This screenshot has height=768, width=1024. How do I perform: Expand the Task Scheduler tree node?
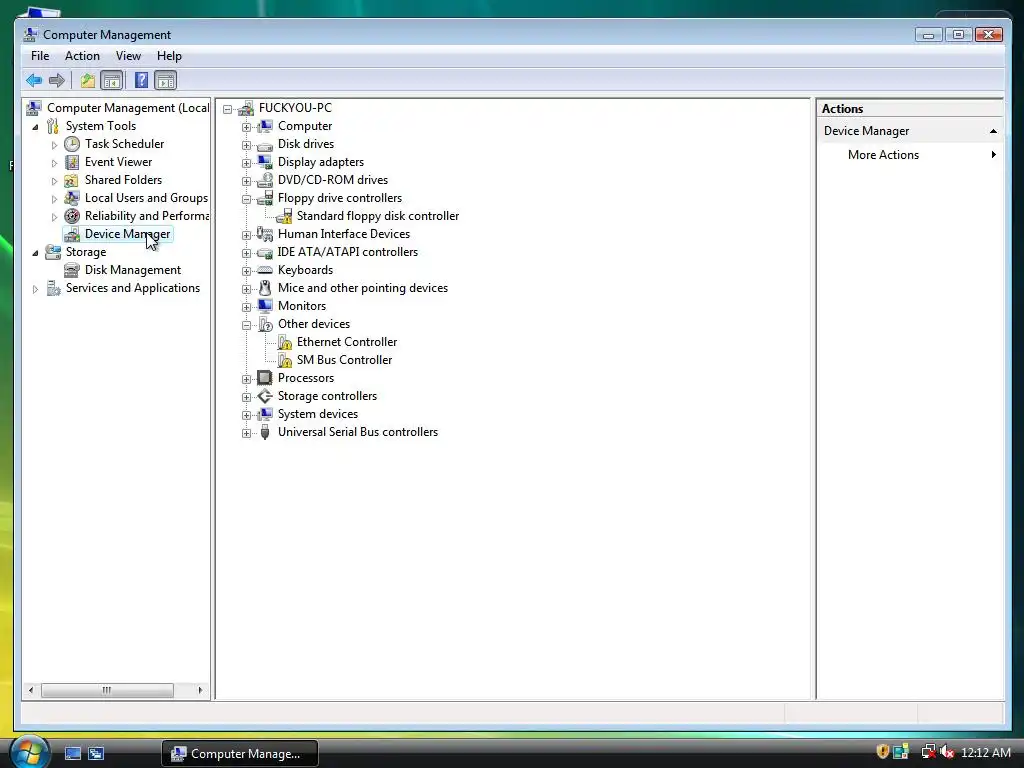coord(54,145)
